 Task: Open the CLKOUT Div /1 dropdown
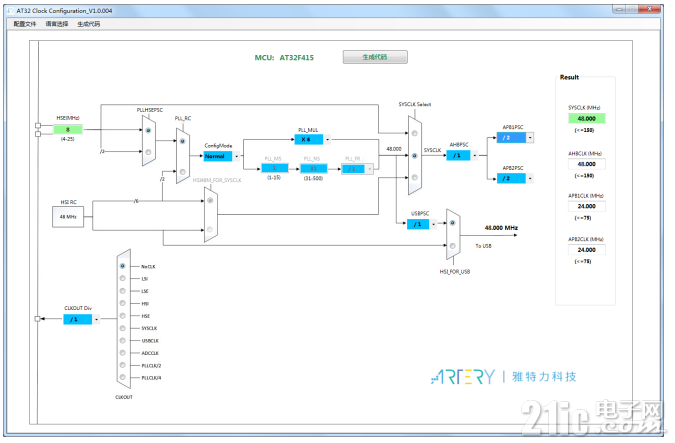96,319
